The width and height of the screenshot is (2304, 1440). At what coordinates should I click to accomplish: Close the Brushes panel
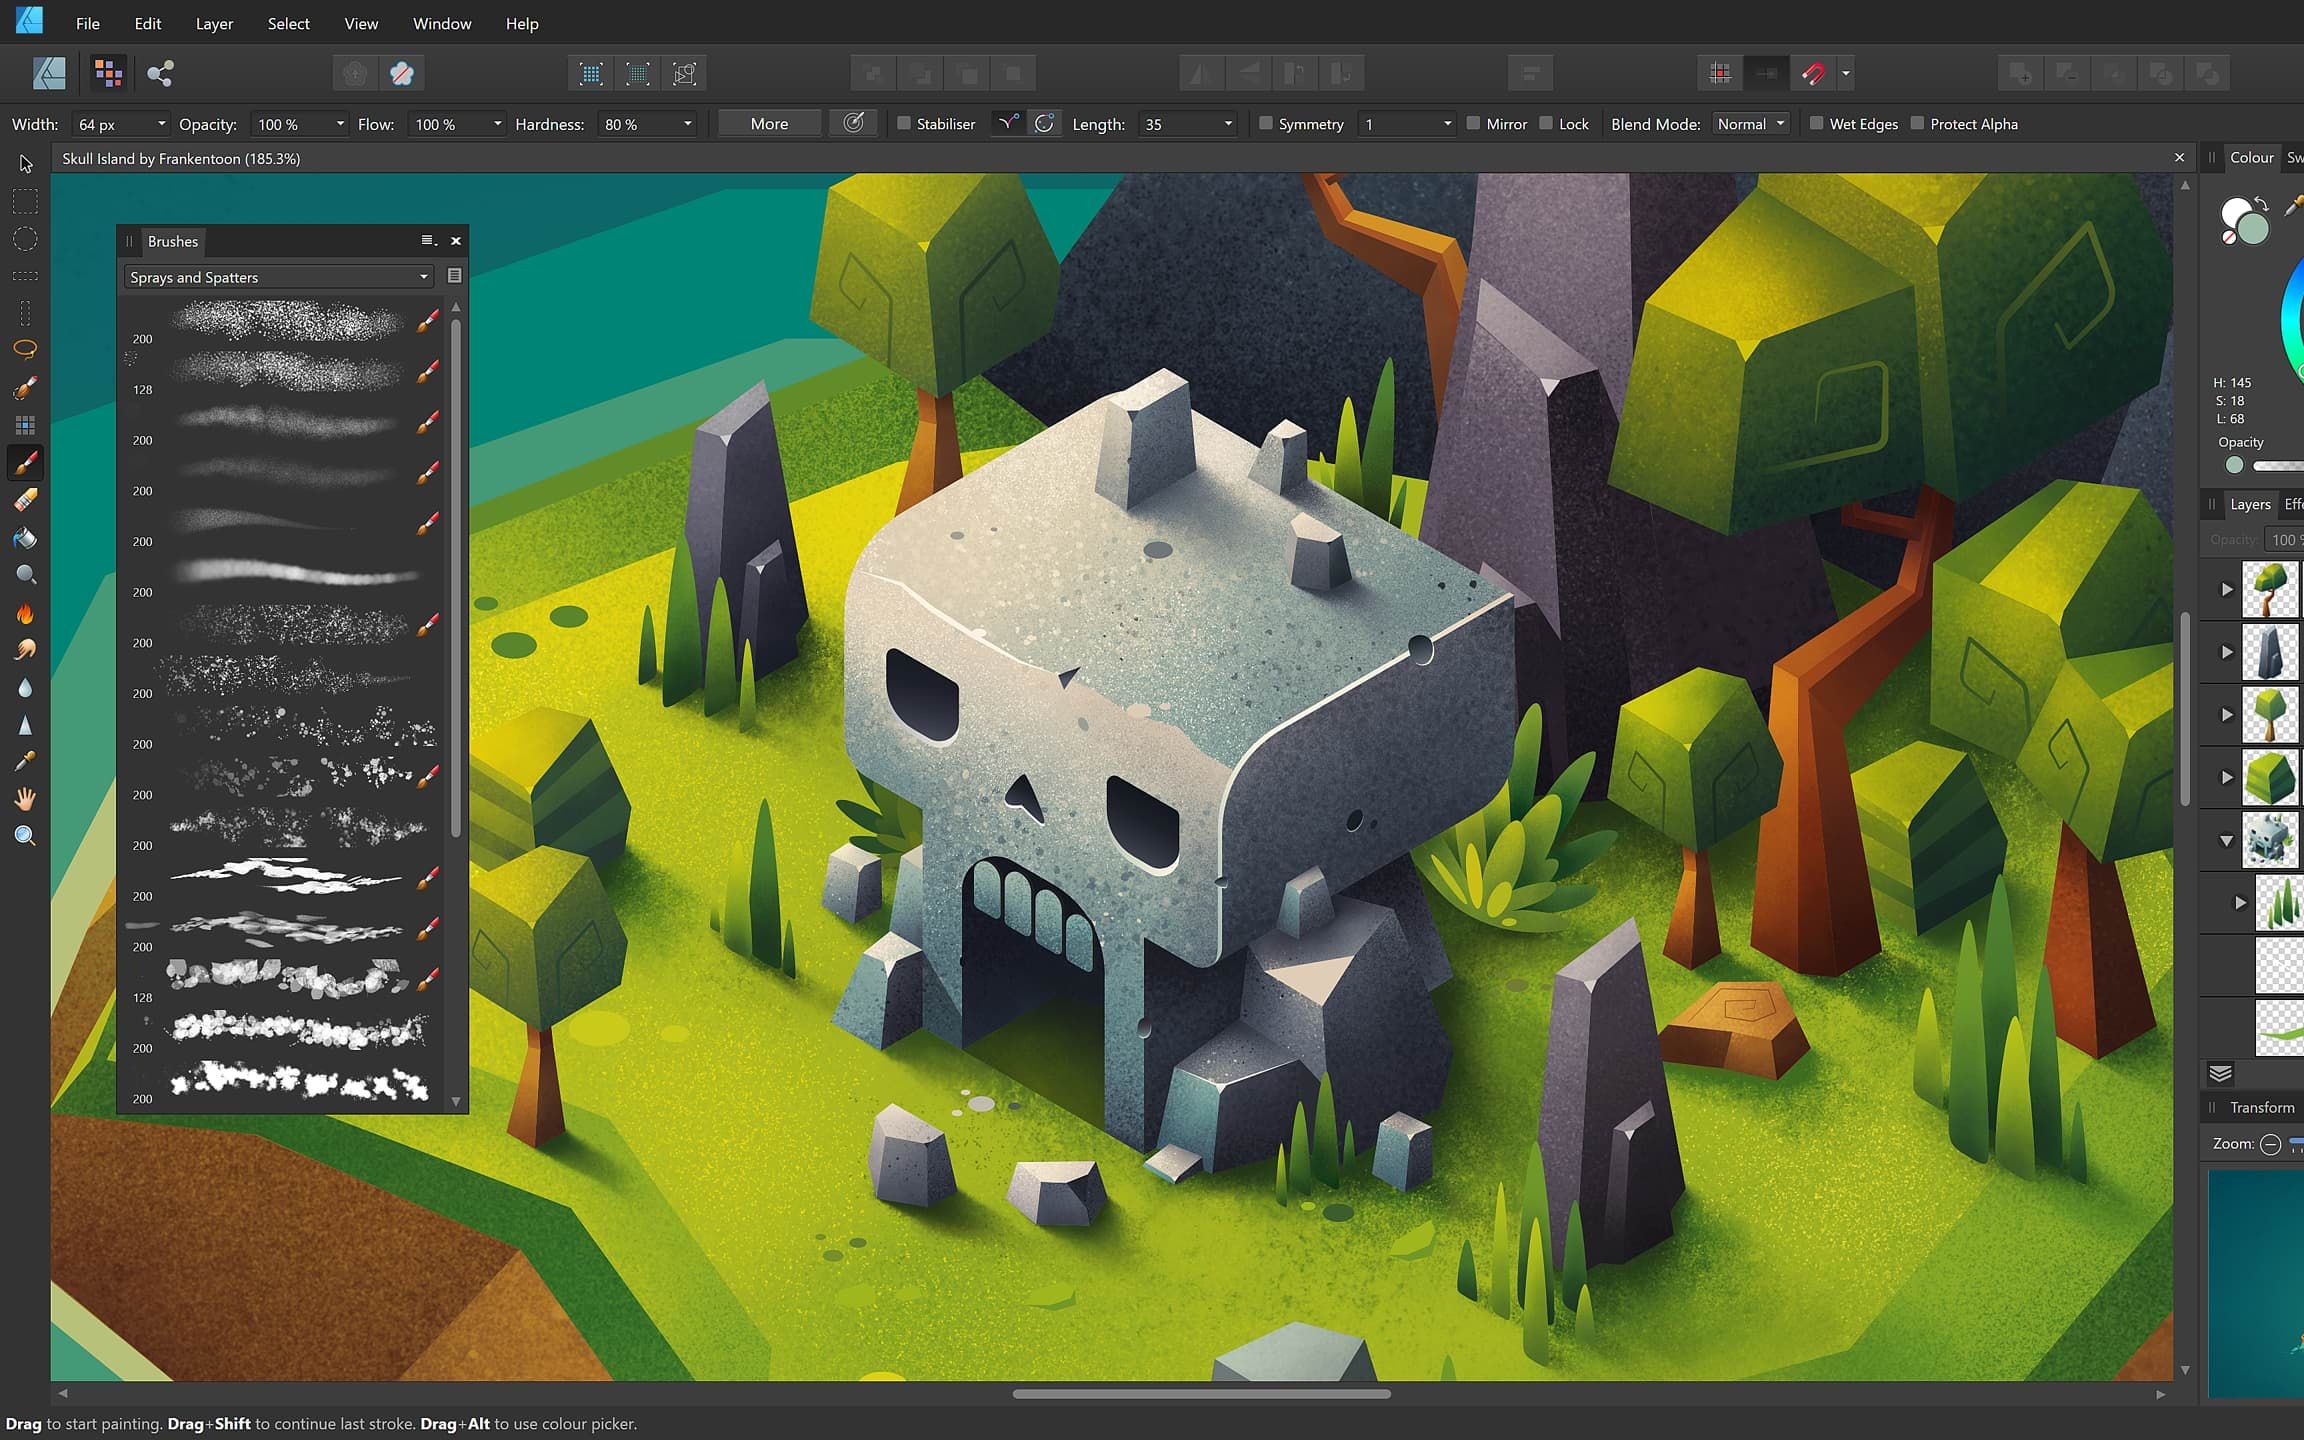[x=456, y=241]
